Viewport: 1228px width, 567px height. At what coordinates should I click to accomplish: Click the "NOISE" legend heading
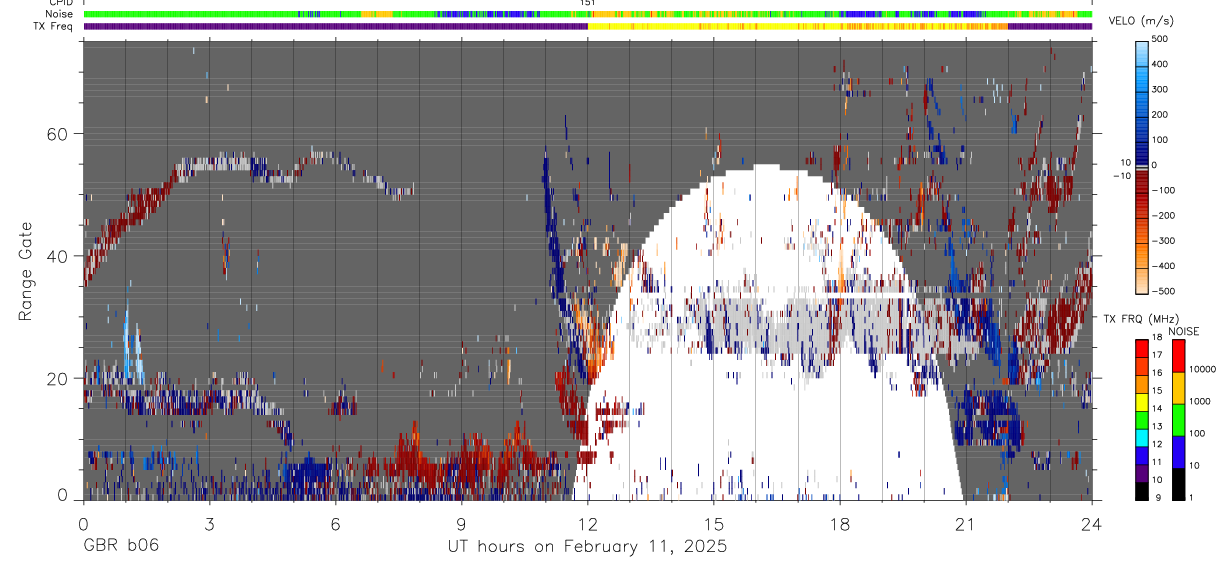click(1184, 331)
